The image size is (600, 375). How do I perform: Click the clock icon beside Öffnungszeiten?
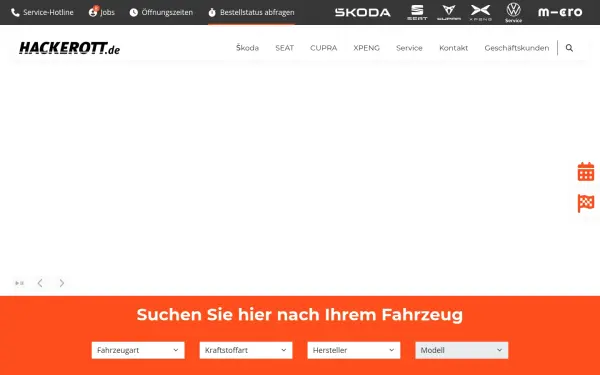click(134, 13)
